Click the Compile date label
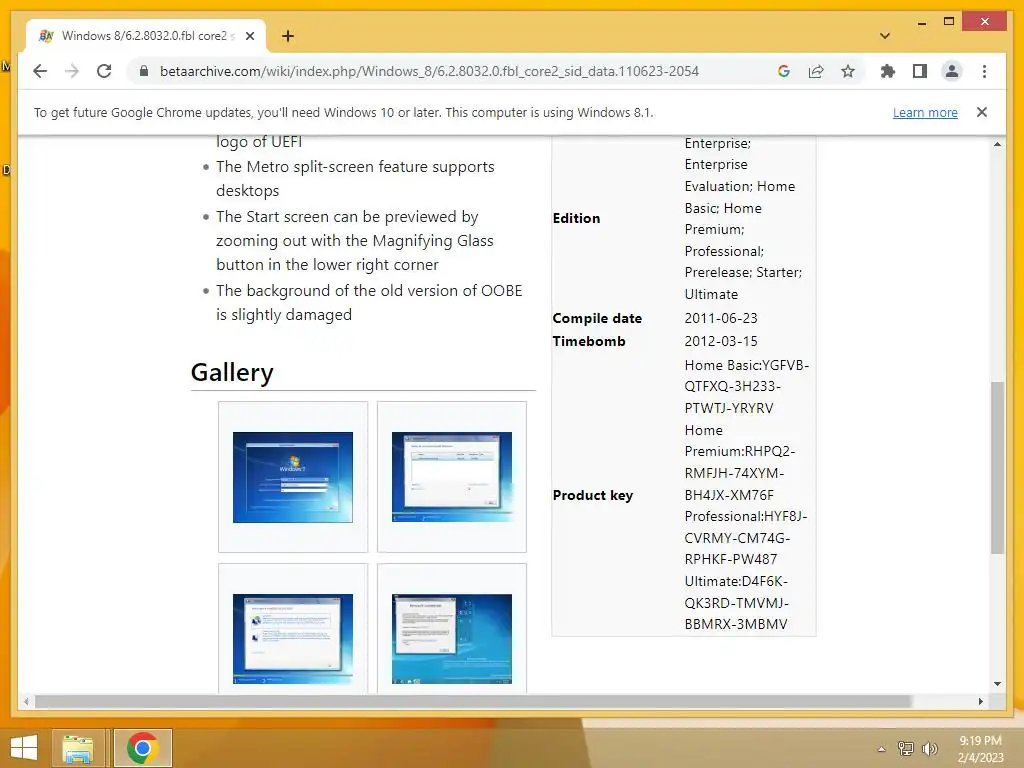Image resolution: width=1024 pixels, height=768 pixels. click(597, 318)
